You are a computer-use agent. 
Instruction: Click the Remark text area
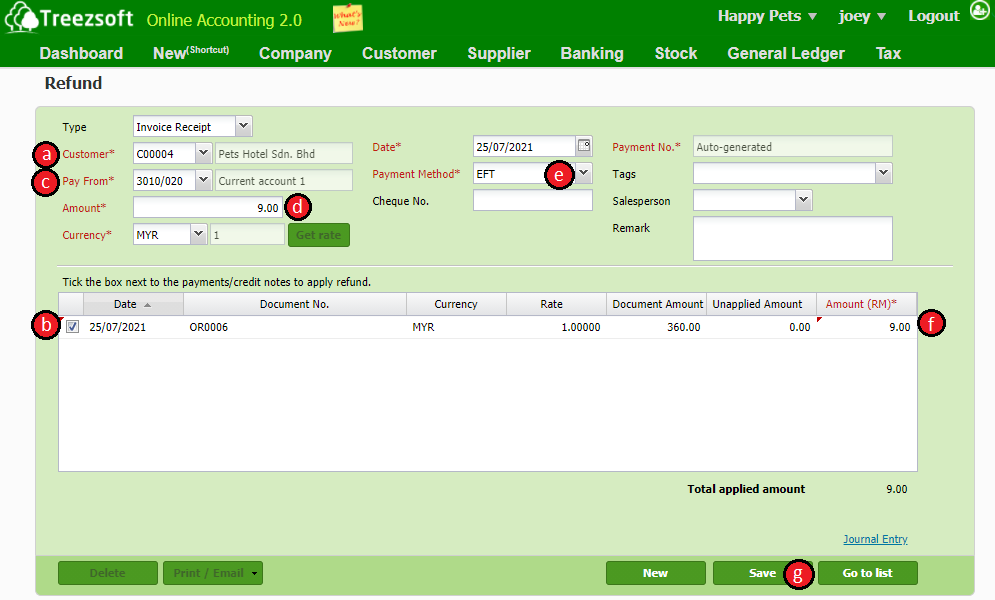(x=792, y=238)
